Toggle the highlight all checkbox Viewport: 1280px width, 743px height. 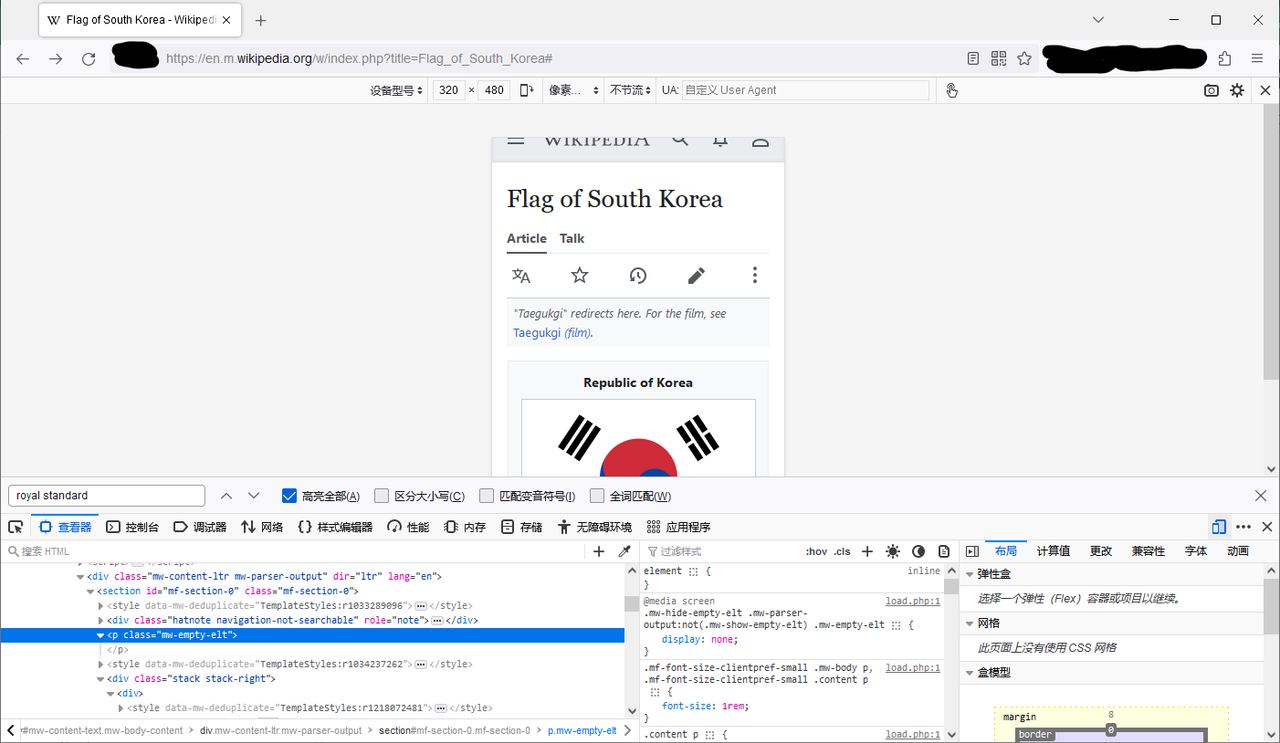coord(290,495)
